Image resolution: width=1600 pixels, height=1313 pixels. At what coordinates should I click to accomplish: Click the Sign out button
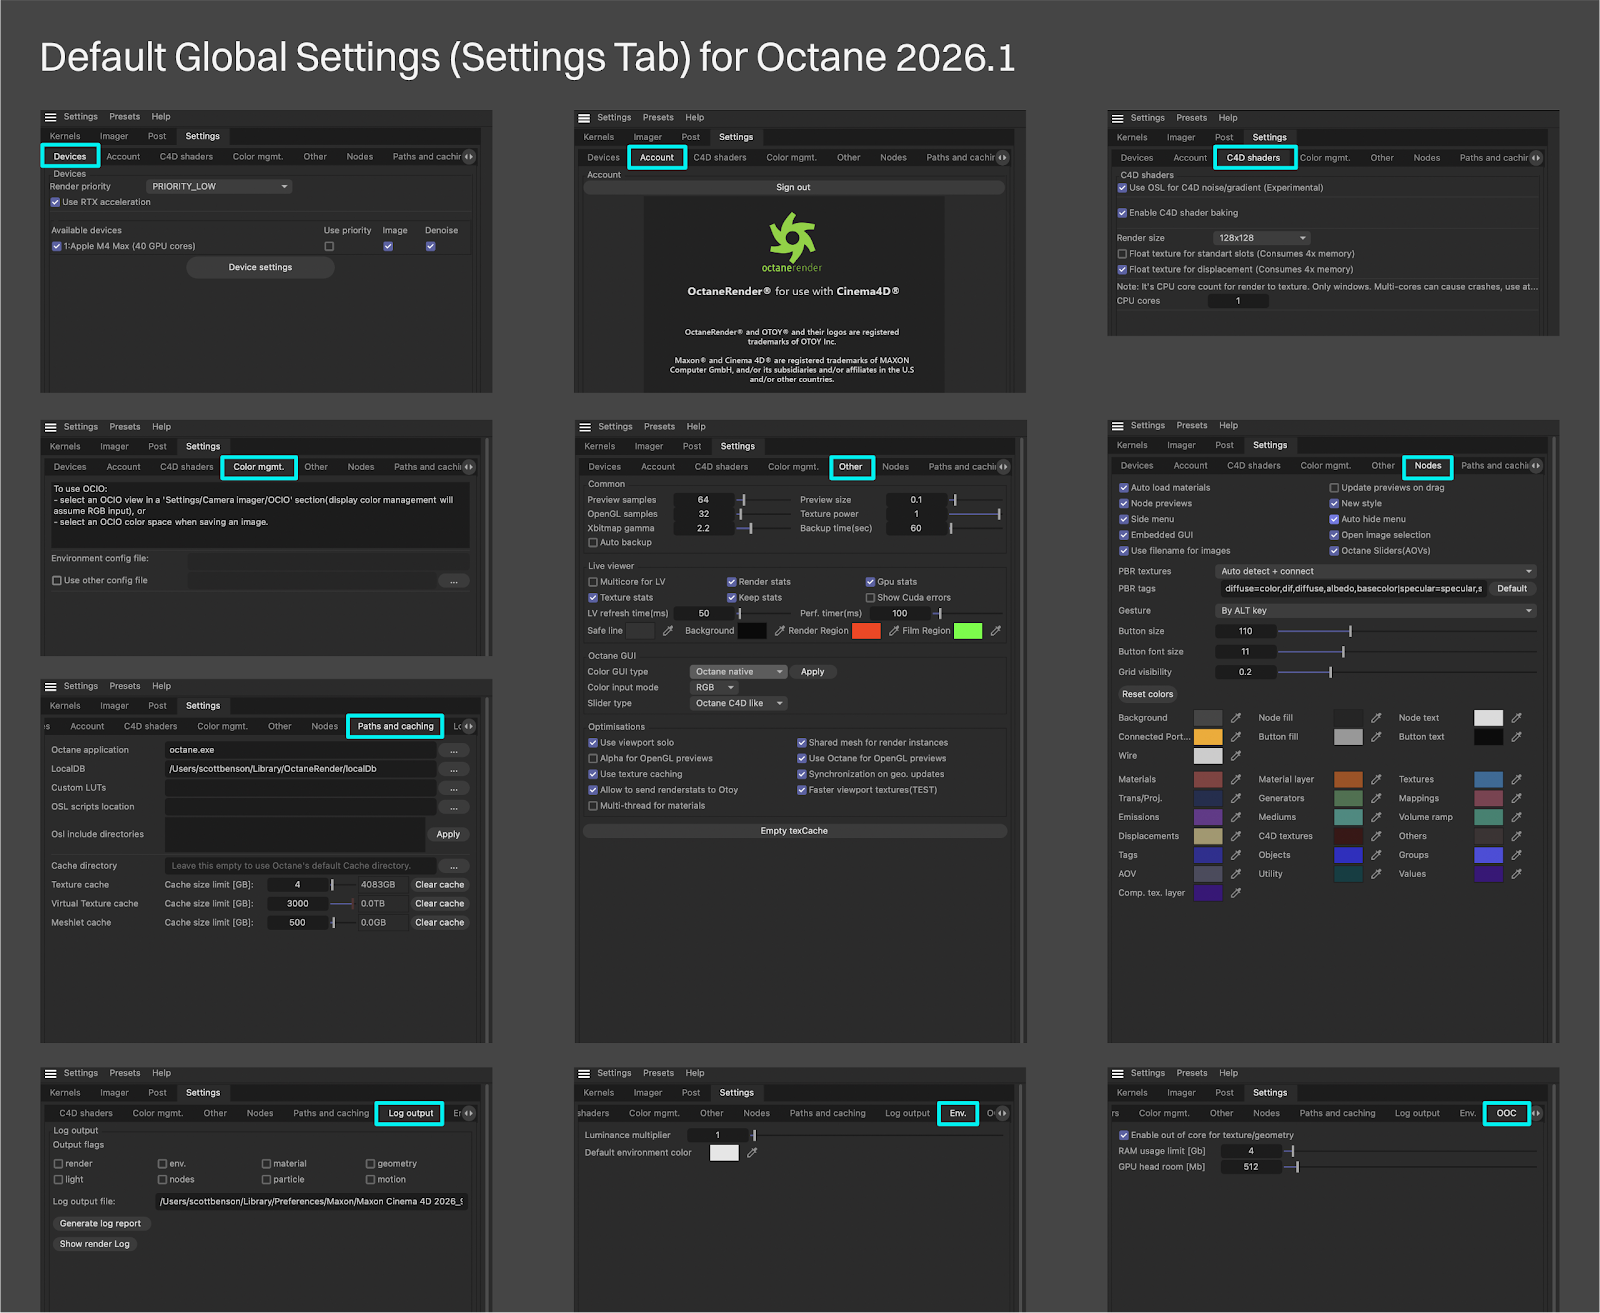click(x=793, y=188)
